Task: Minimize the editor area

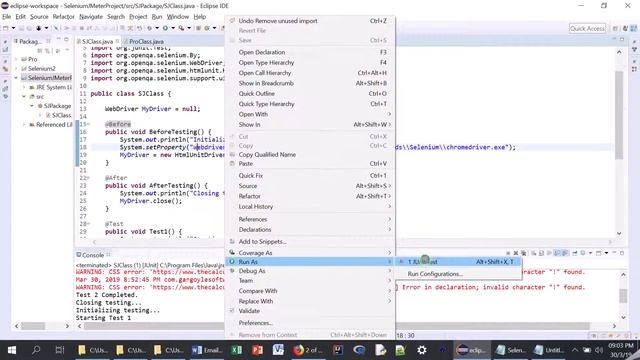Action: [x=614, y=39]
